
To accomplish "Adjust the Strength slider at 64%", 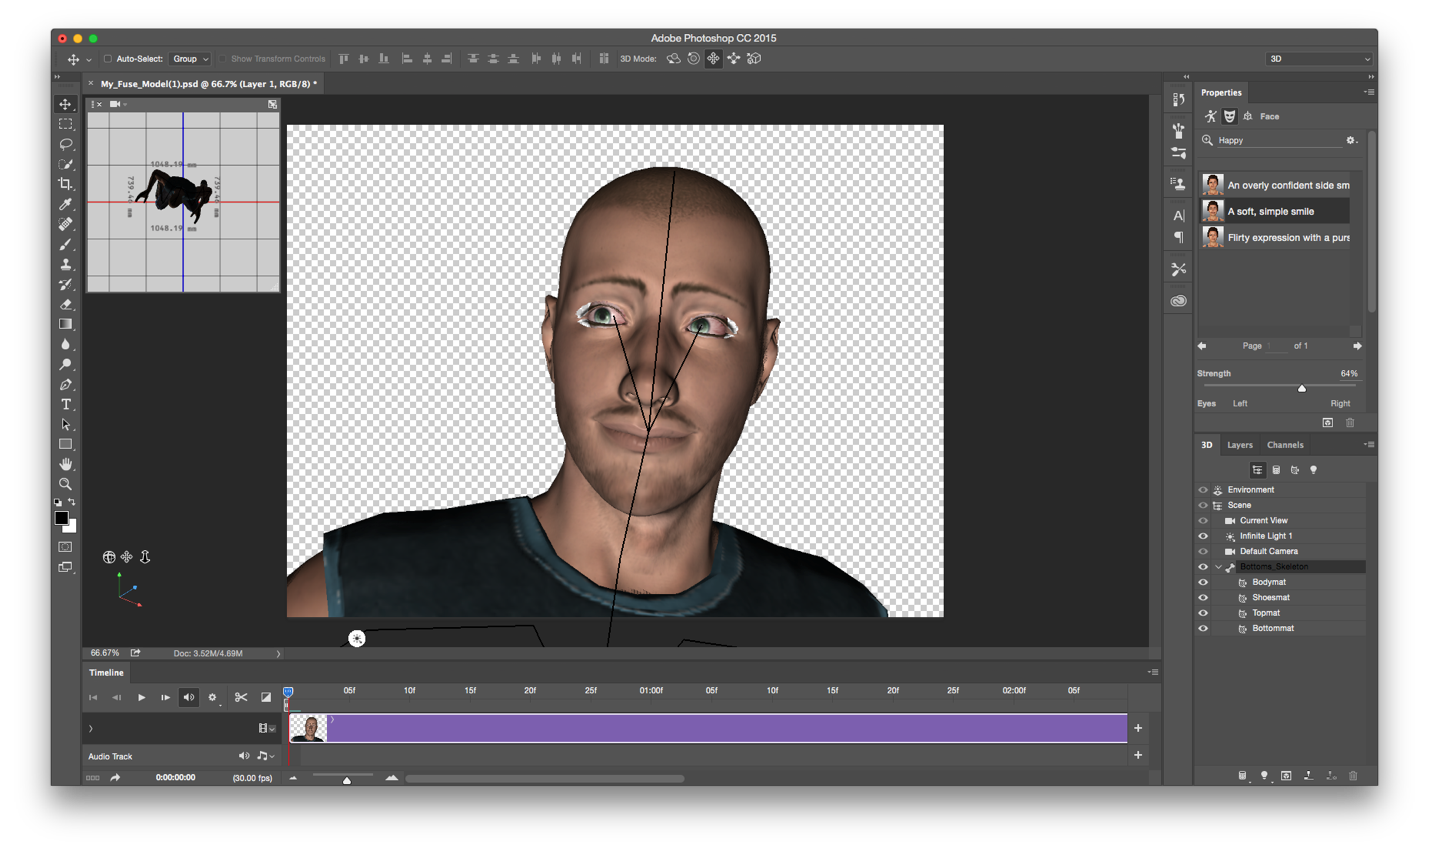I will 1302,388.
